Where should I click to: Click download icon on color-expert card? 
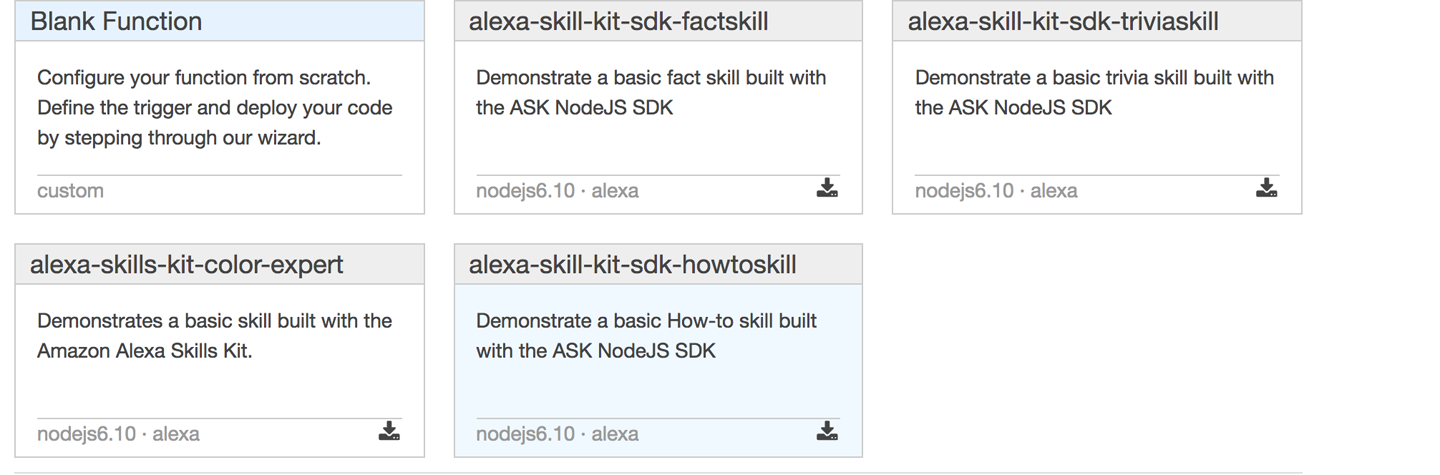pyautogui.click(x=389, y=431)
